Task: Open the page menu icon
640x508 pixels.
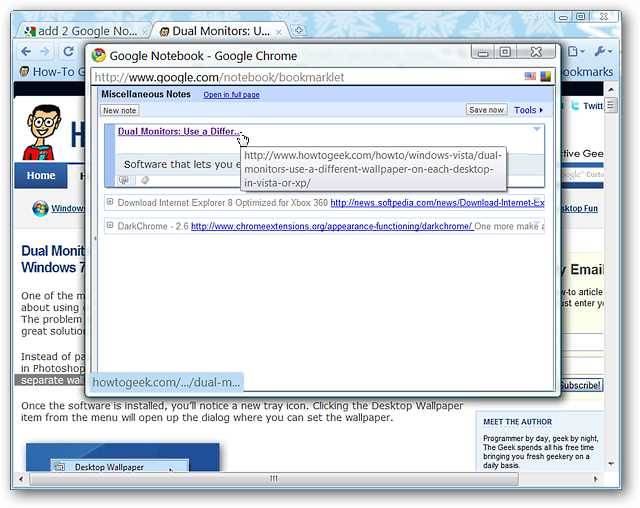Action: (576, 51)
